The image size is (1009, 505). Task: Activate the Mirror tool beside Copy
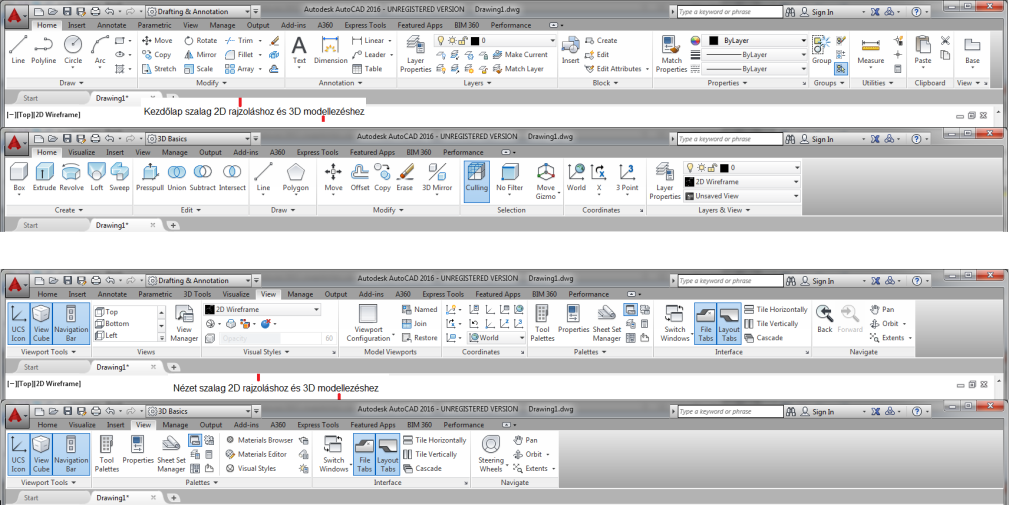pos(201,55)
